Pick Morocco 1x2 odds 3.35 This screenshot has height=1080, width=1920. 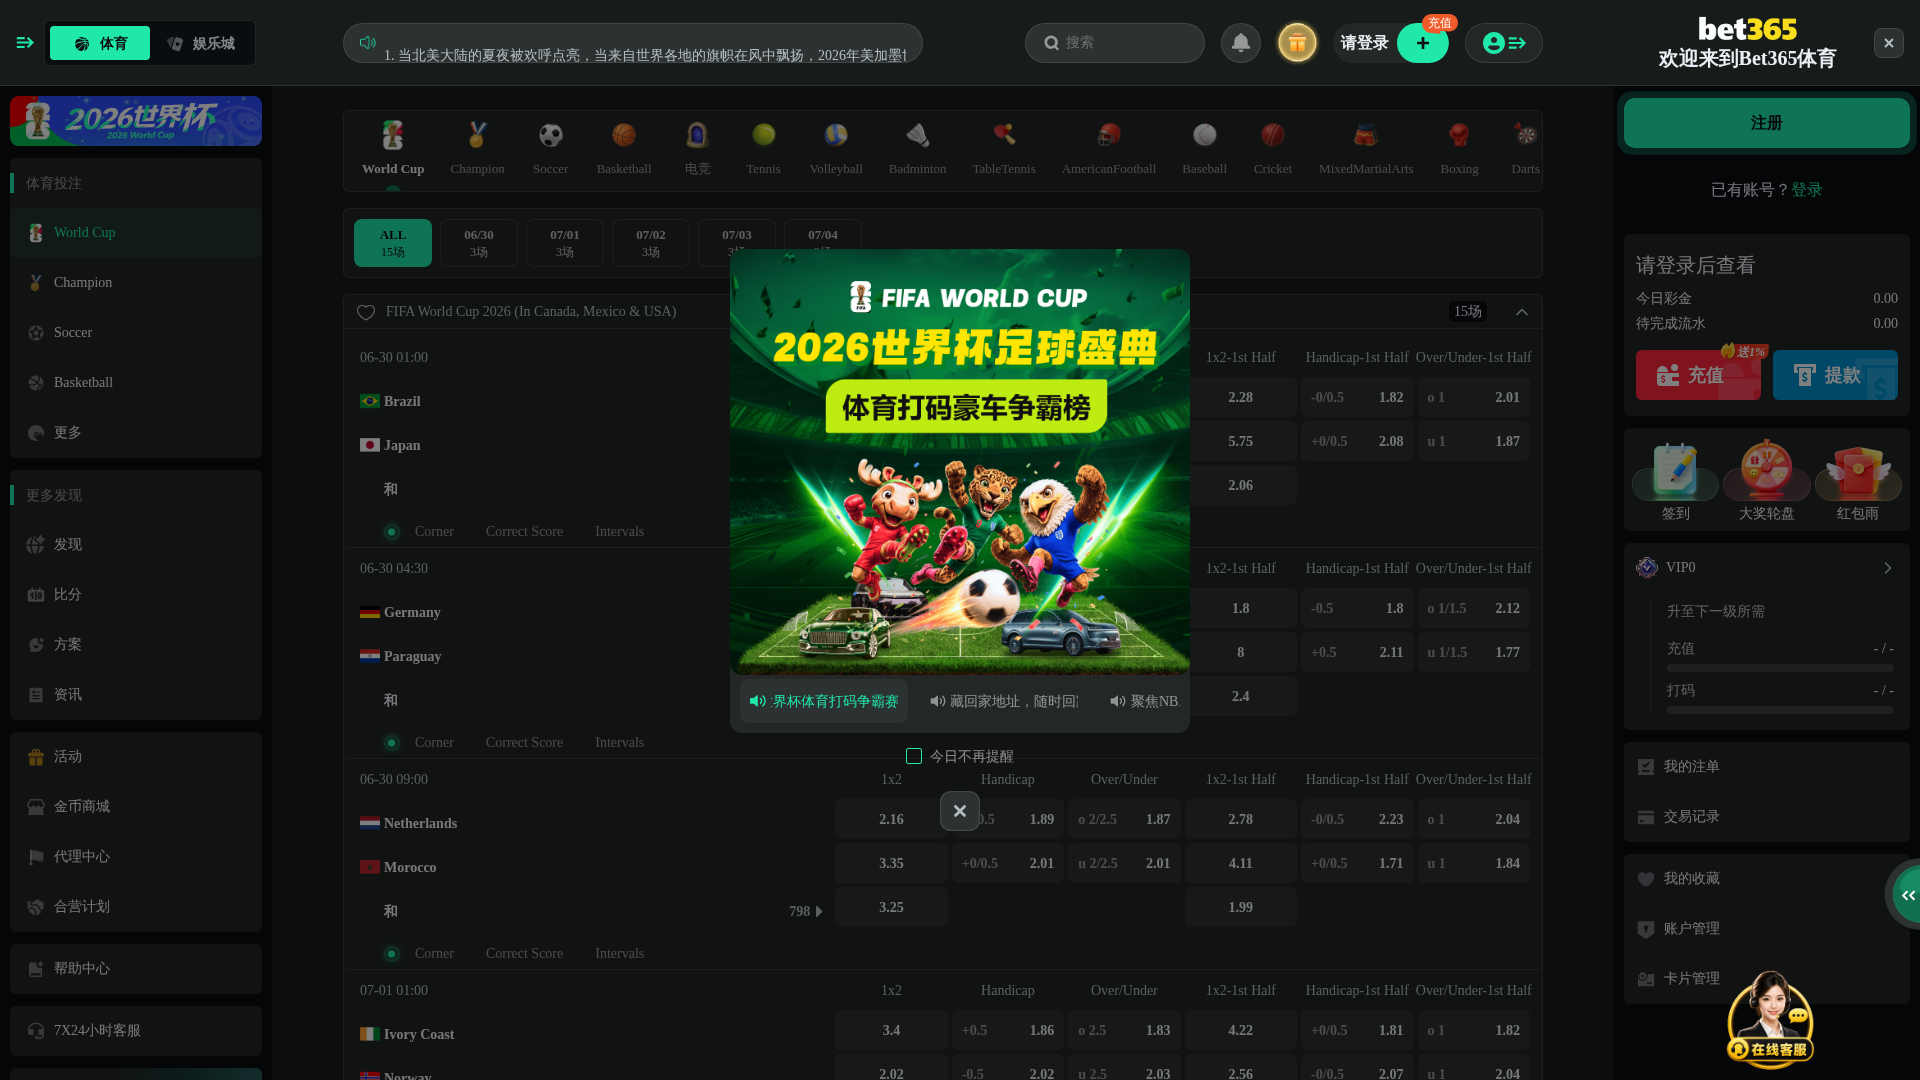(891, 863)
